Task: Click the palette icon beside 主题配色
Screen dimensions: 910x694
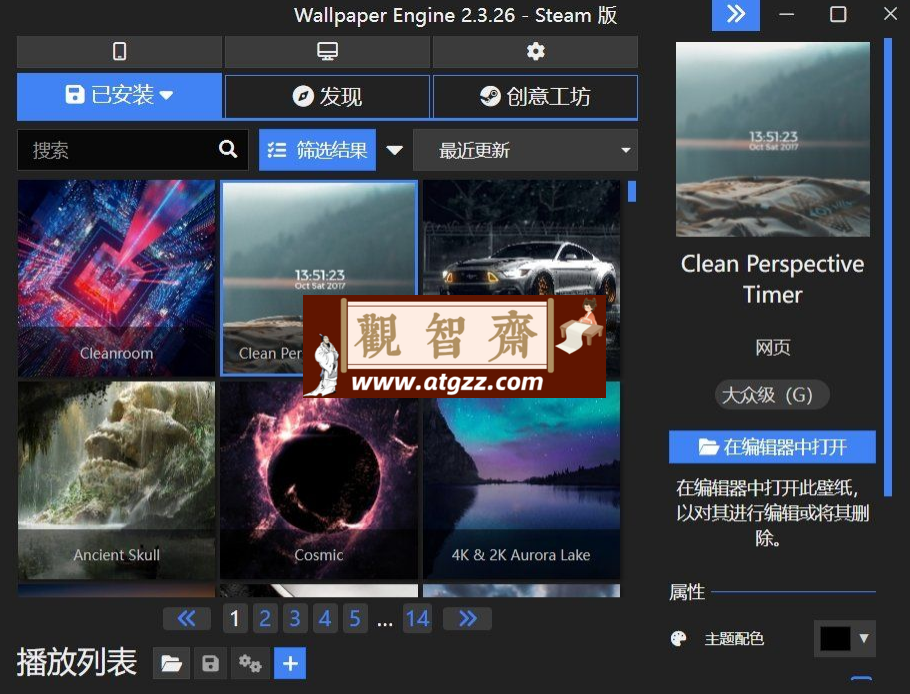Action: pos(678,638)
